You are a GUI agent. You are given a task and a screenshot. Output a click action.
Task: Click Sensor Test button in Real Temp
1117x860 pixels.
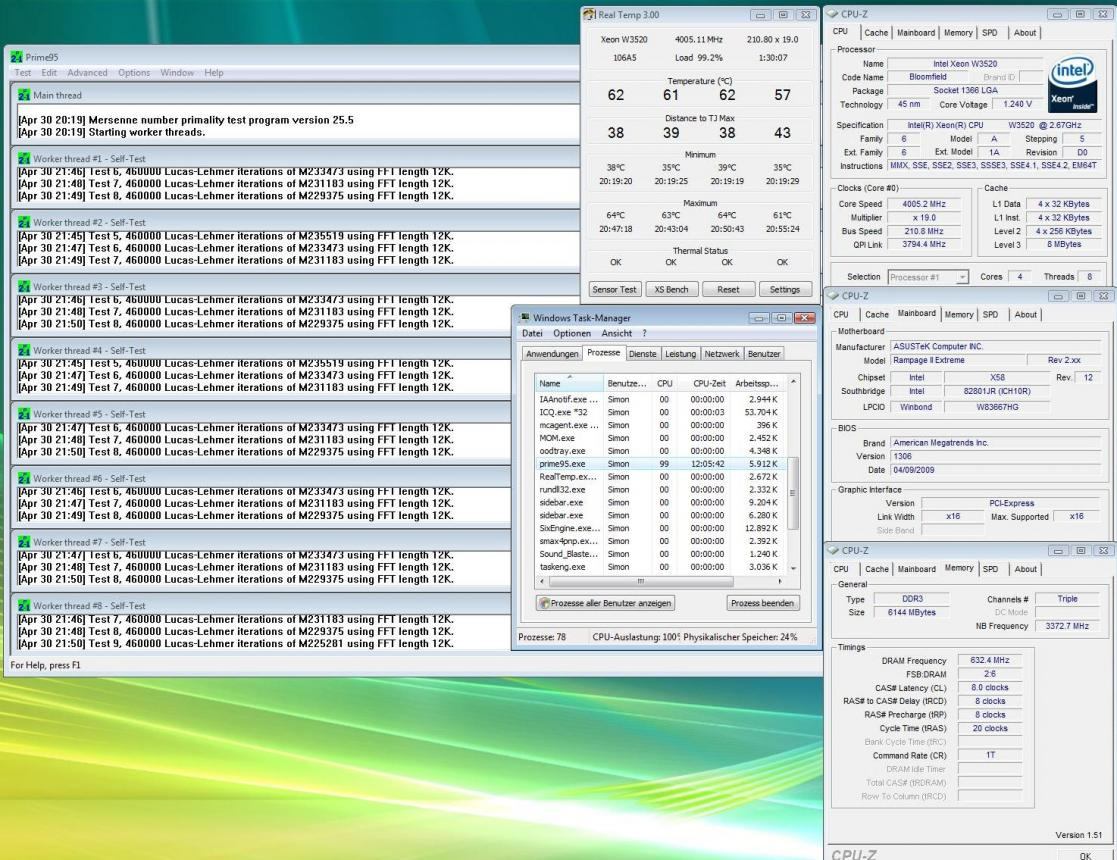(x=614, y=289)
